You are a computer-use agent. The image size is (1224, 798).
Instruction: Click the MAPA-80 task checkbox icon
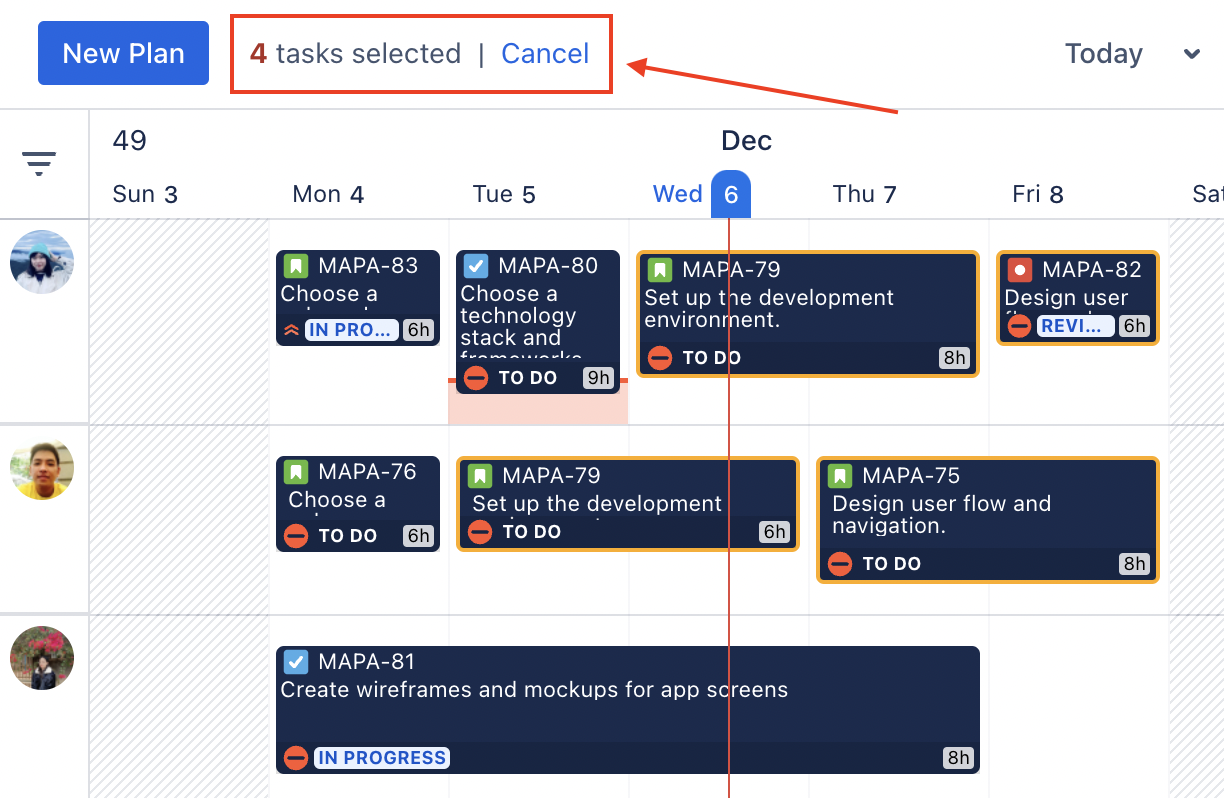pyautogui.click(x=476, y=266)
